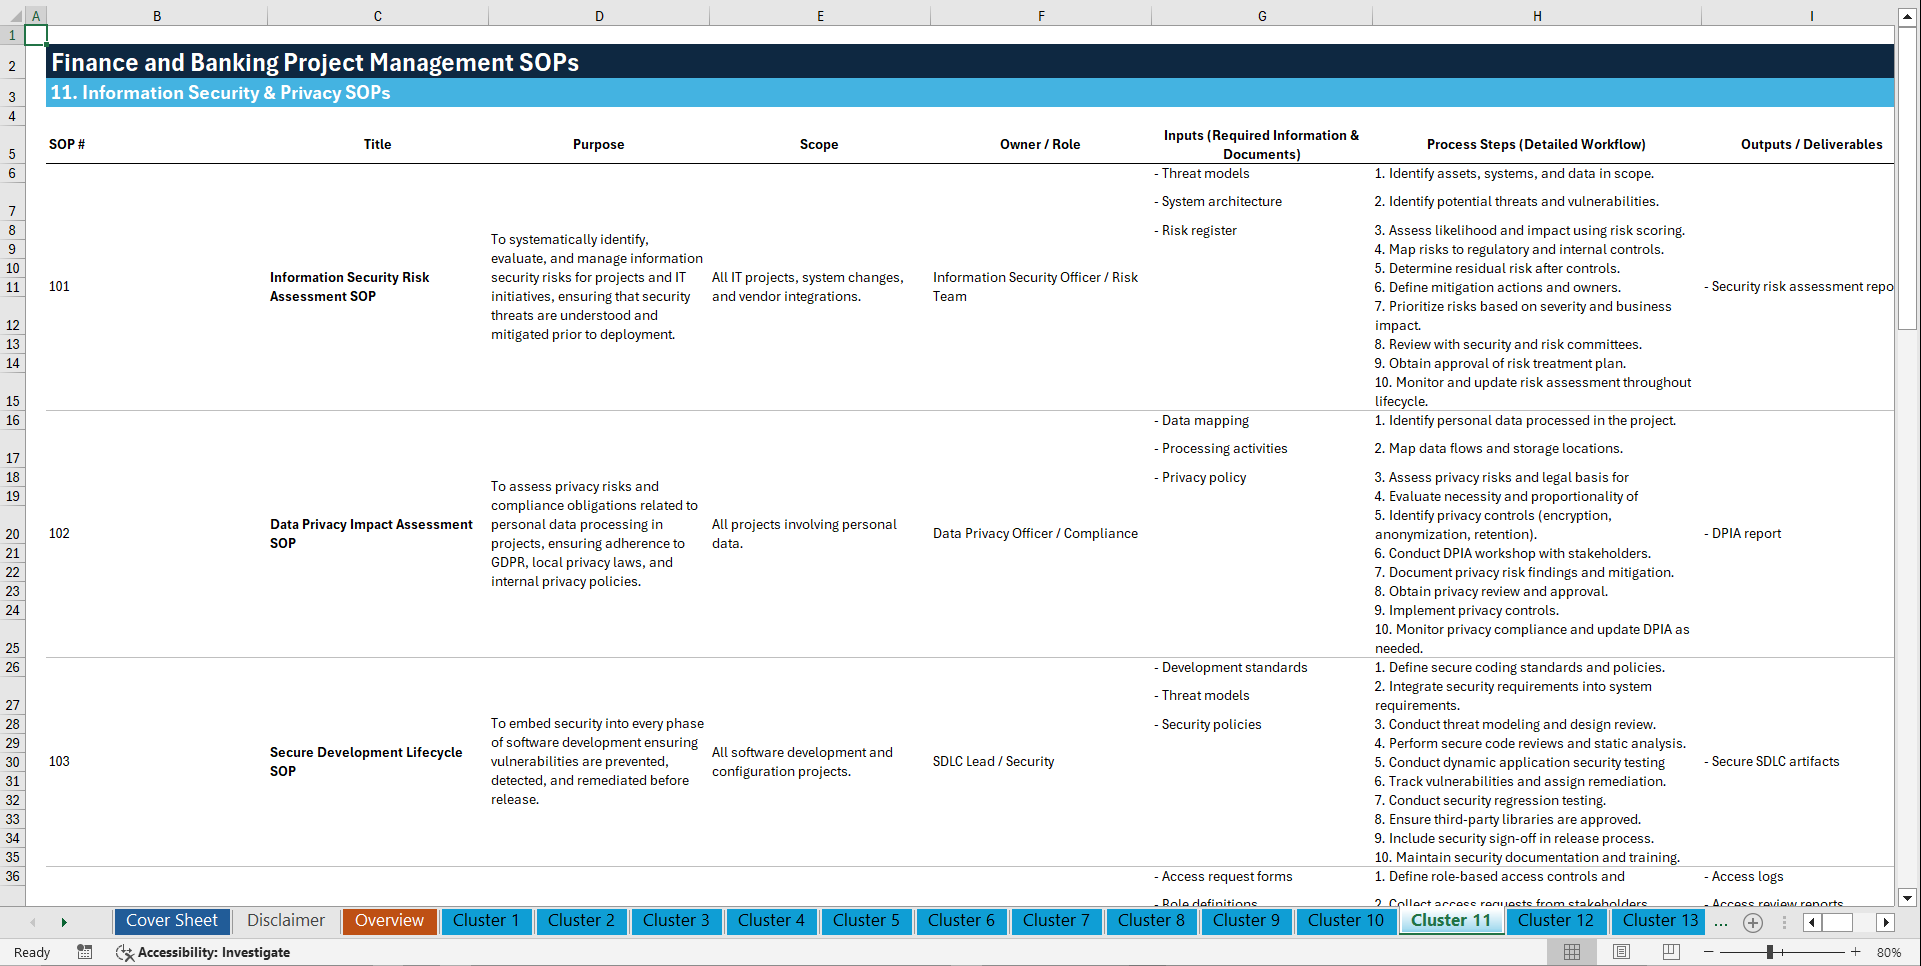Viewport: 1921px width, 966px height.
Task: Select column H header
Action: tap(1537, 15)
